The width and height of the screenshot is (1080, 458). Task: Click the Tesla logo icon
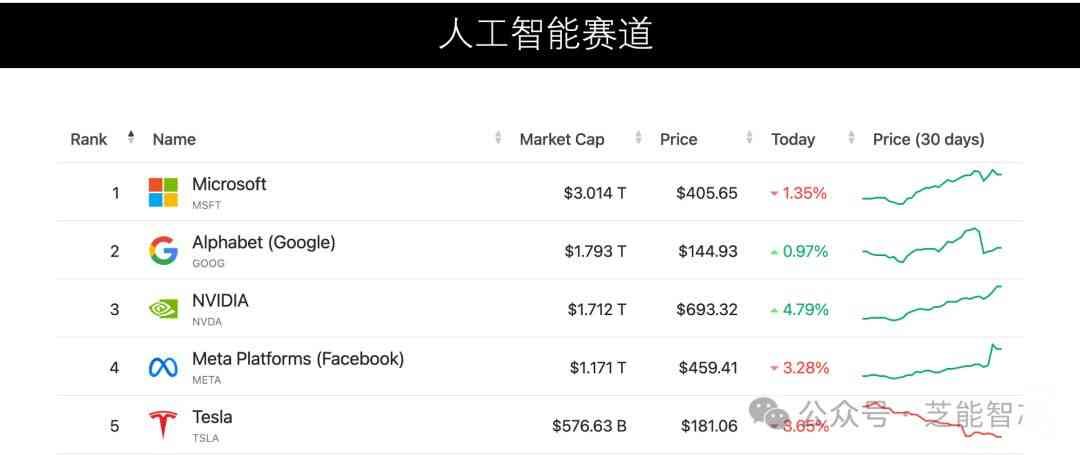(163, 425)
